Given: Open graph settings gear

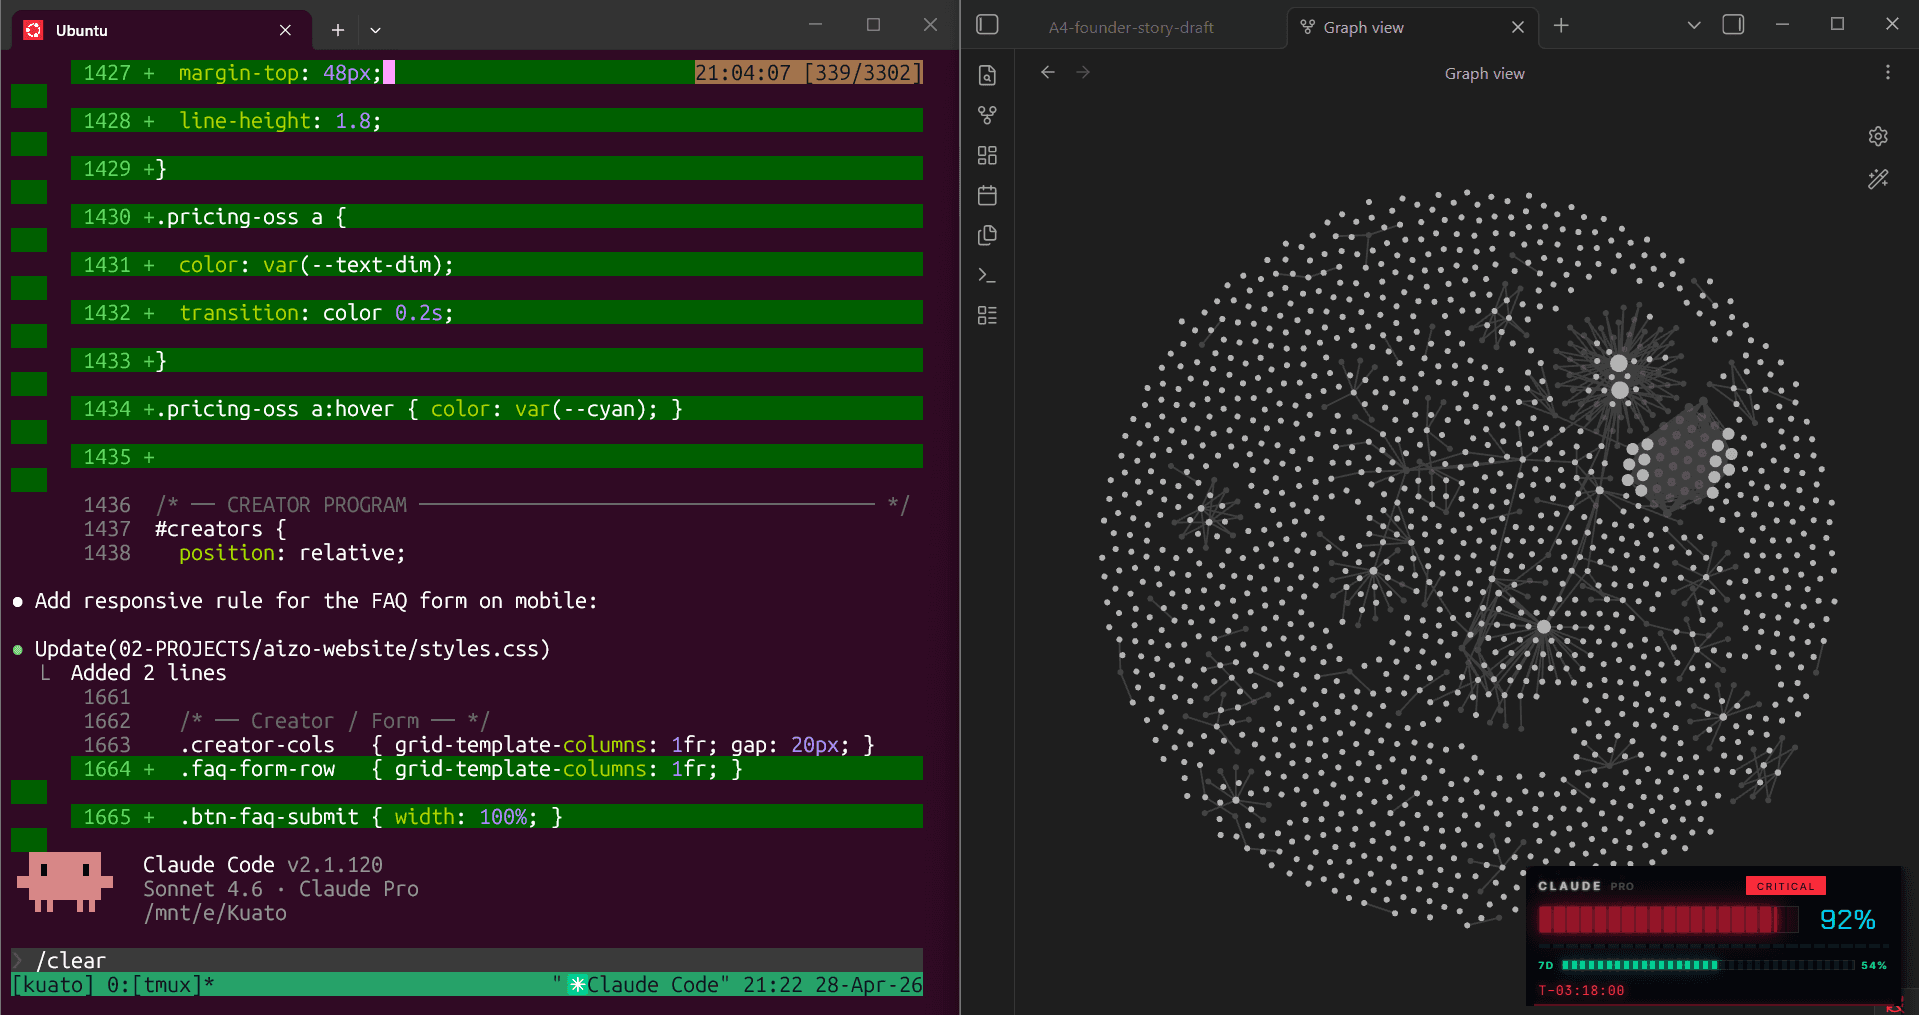Looking at the screenshot, I should [1878, 136].
